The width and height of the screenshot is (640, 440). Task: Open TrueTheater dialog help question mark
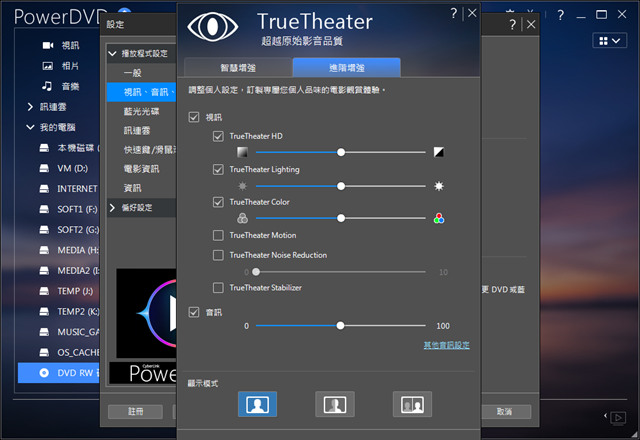[453, 13]
